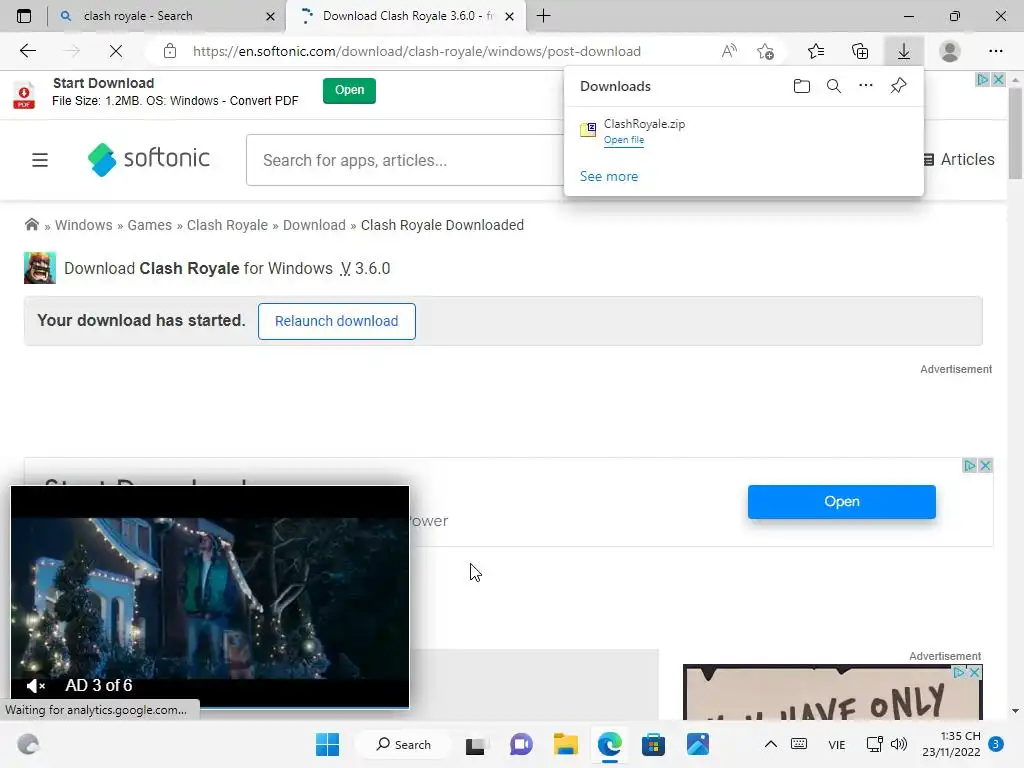Screen dimensions: 1024x768
Task: Pin the Downloads panel
Action: pyautogui.click(x=899, y=86)
